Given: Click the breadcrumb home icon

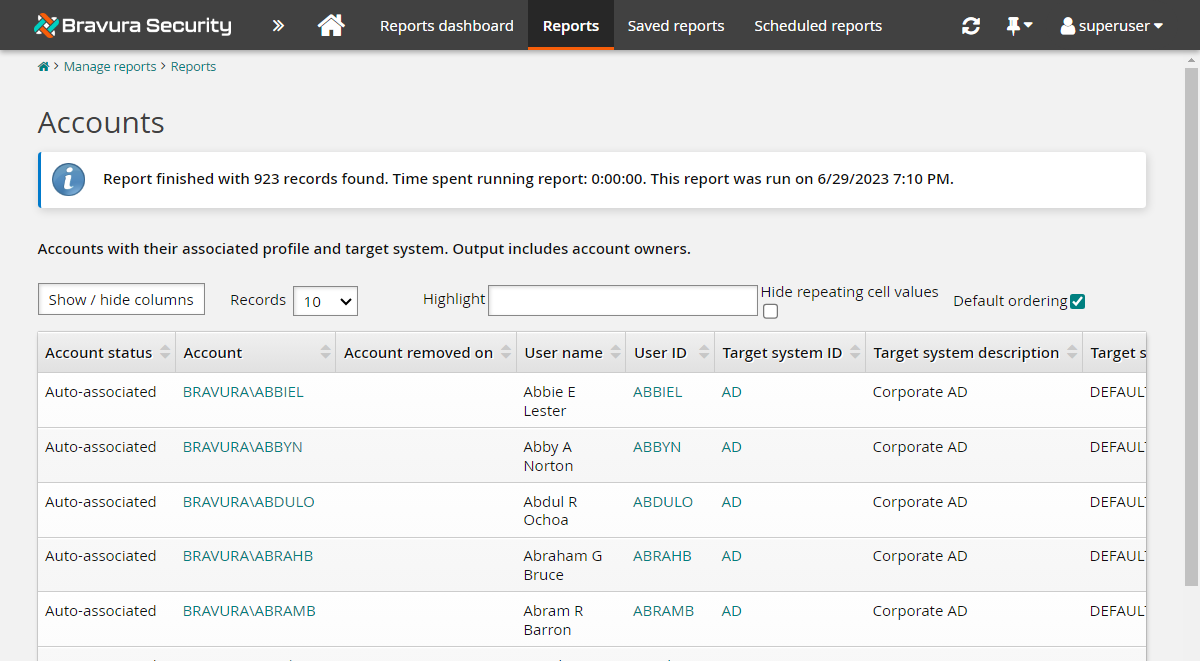Looking at the screenshot, I should [43, 66].
